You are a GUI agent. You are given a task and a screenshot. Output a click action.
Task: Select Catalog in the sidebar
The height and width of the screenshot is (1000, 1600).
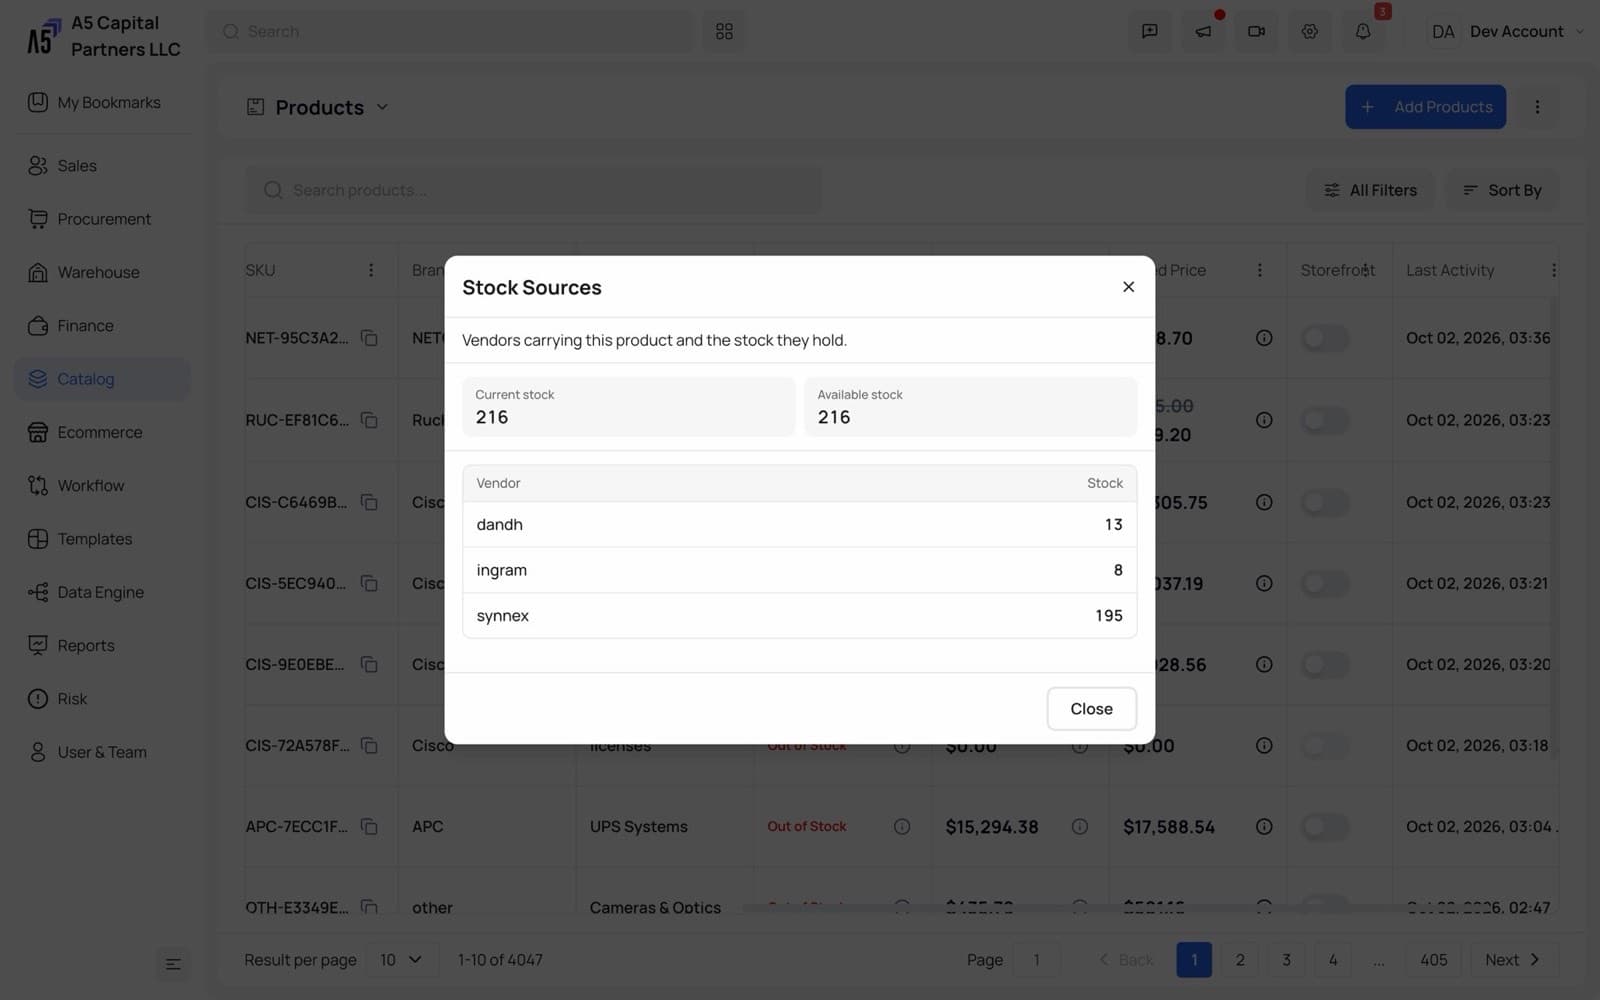102,379
